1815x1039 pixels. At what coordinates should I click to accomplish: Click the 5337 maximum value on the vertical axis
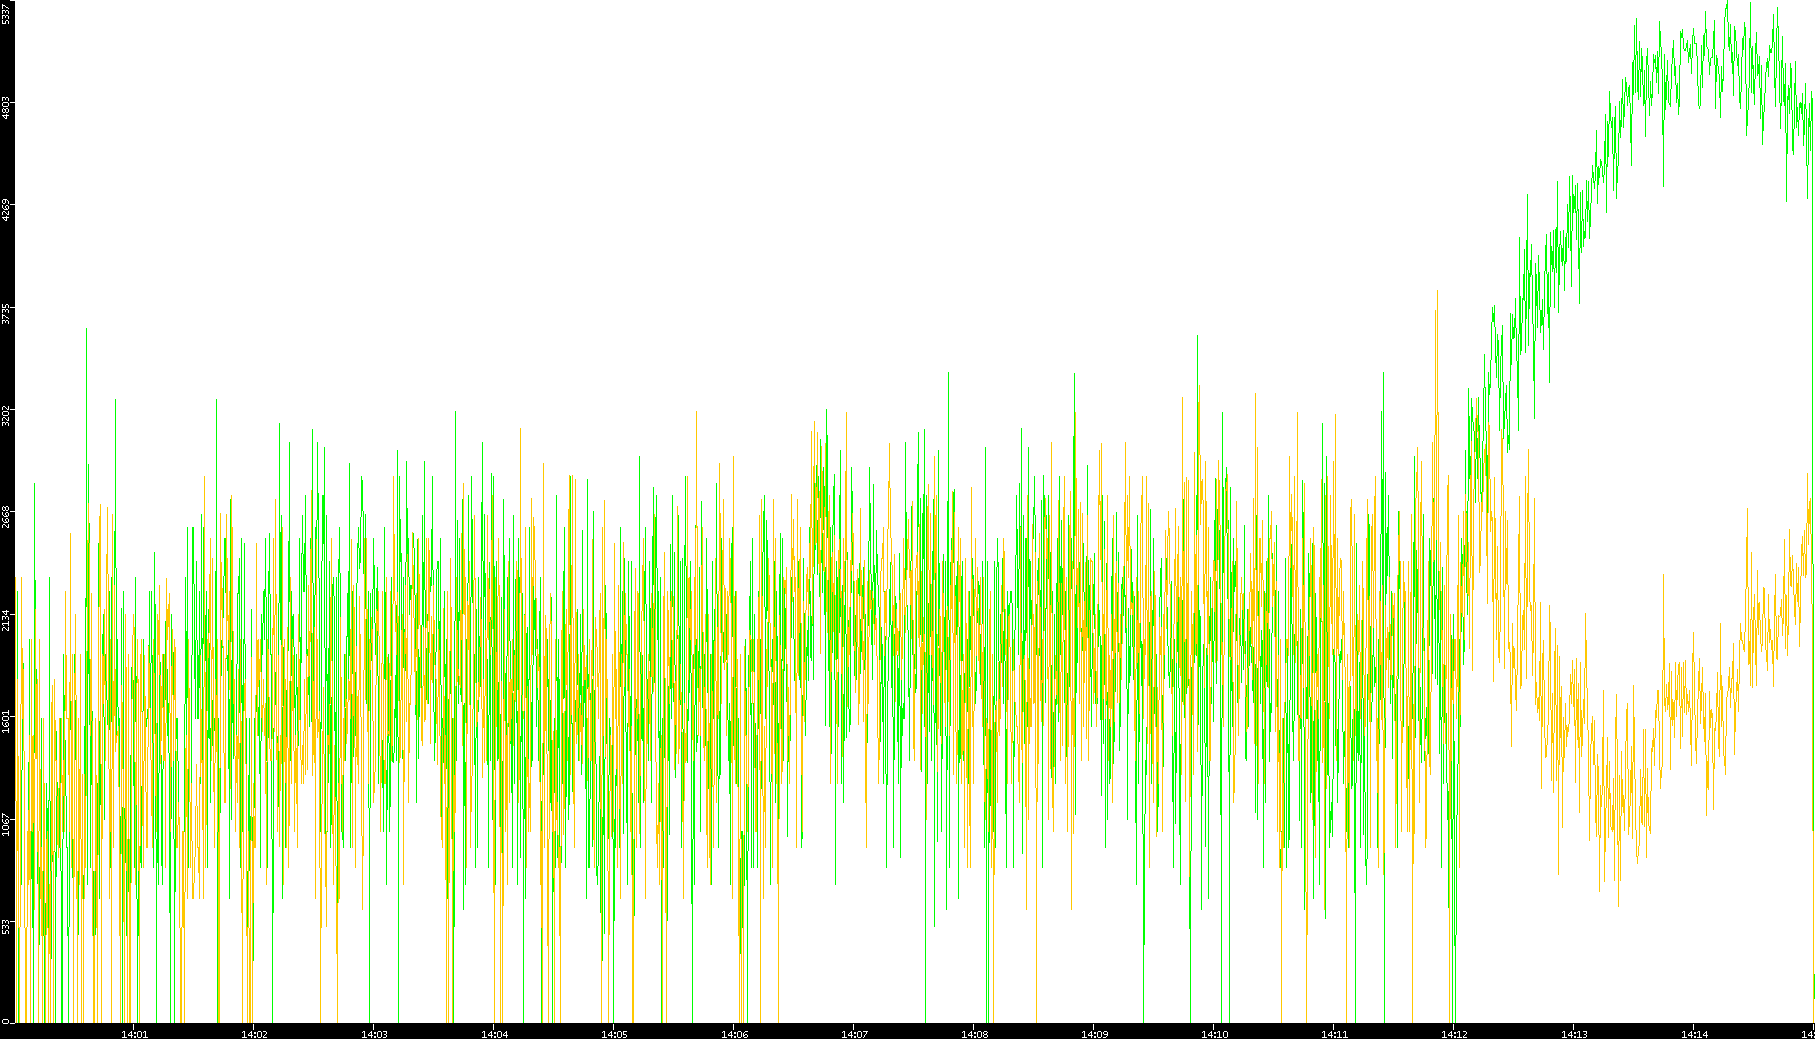(x=6, y=12)
